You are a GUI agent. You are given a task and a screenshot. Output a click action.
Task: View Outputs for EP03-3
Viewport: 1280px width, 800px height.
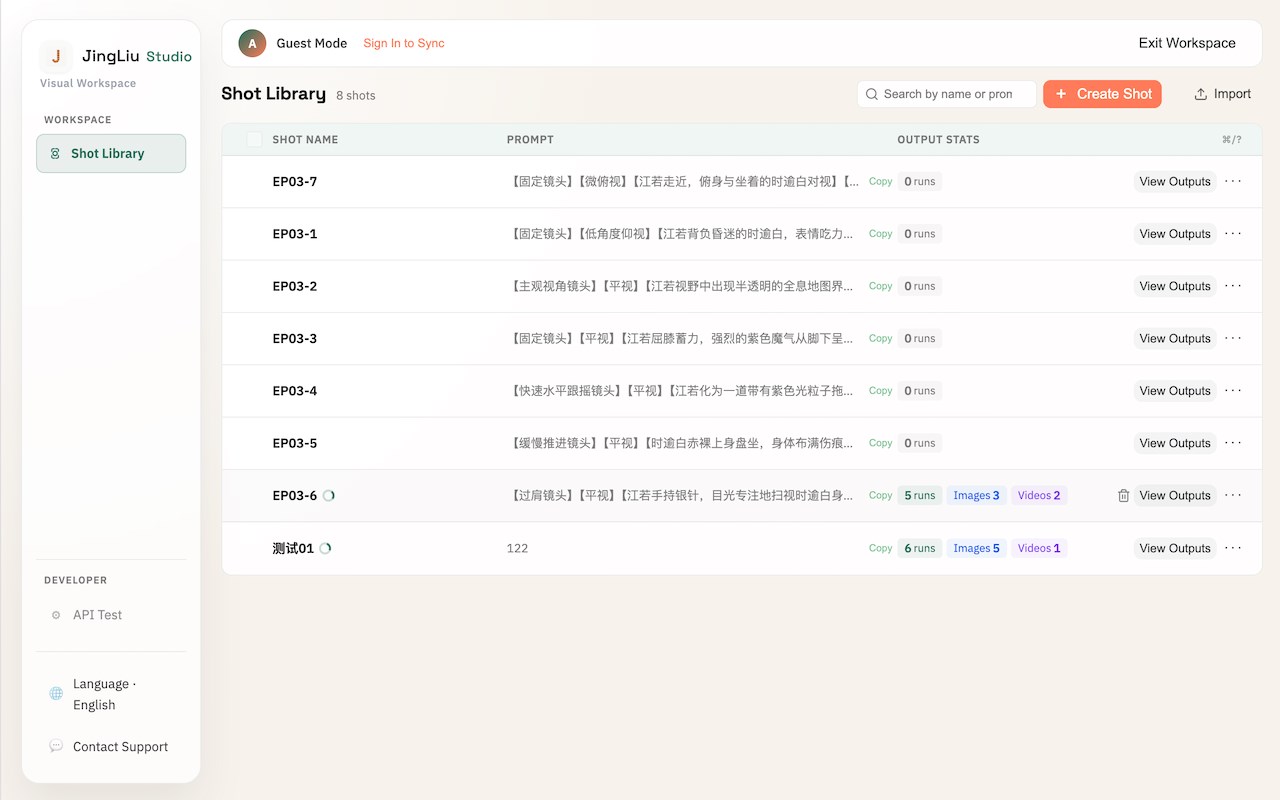1175,338
